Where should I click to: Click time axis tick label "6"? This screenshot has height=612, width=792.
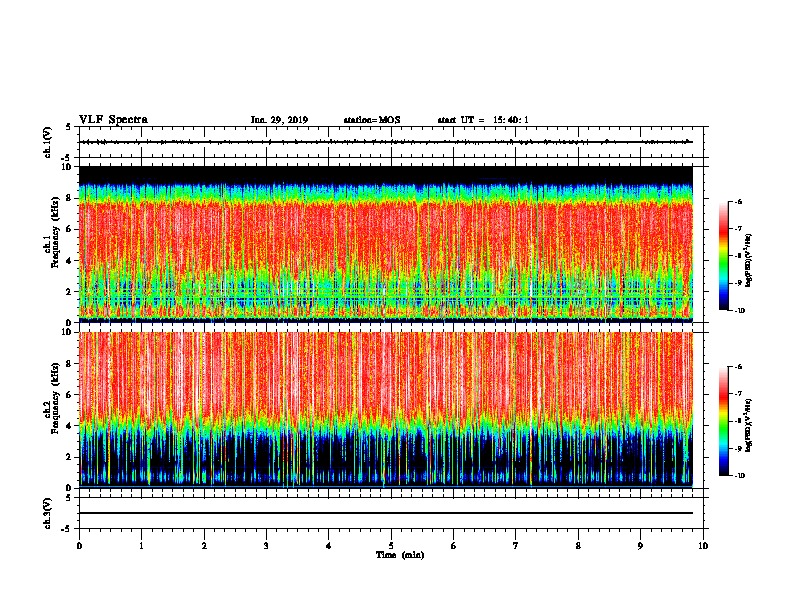454,546
